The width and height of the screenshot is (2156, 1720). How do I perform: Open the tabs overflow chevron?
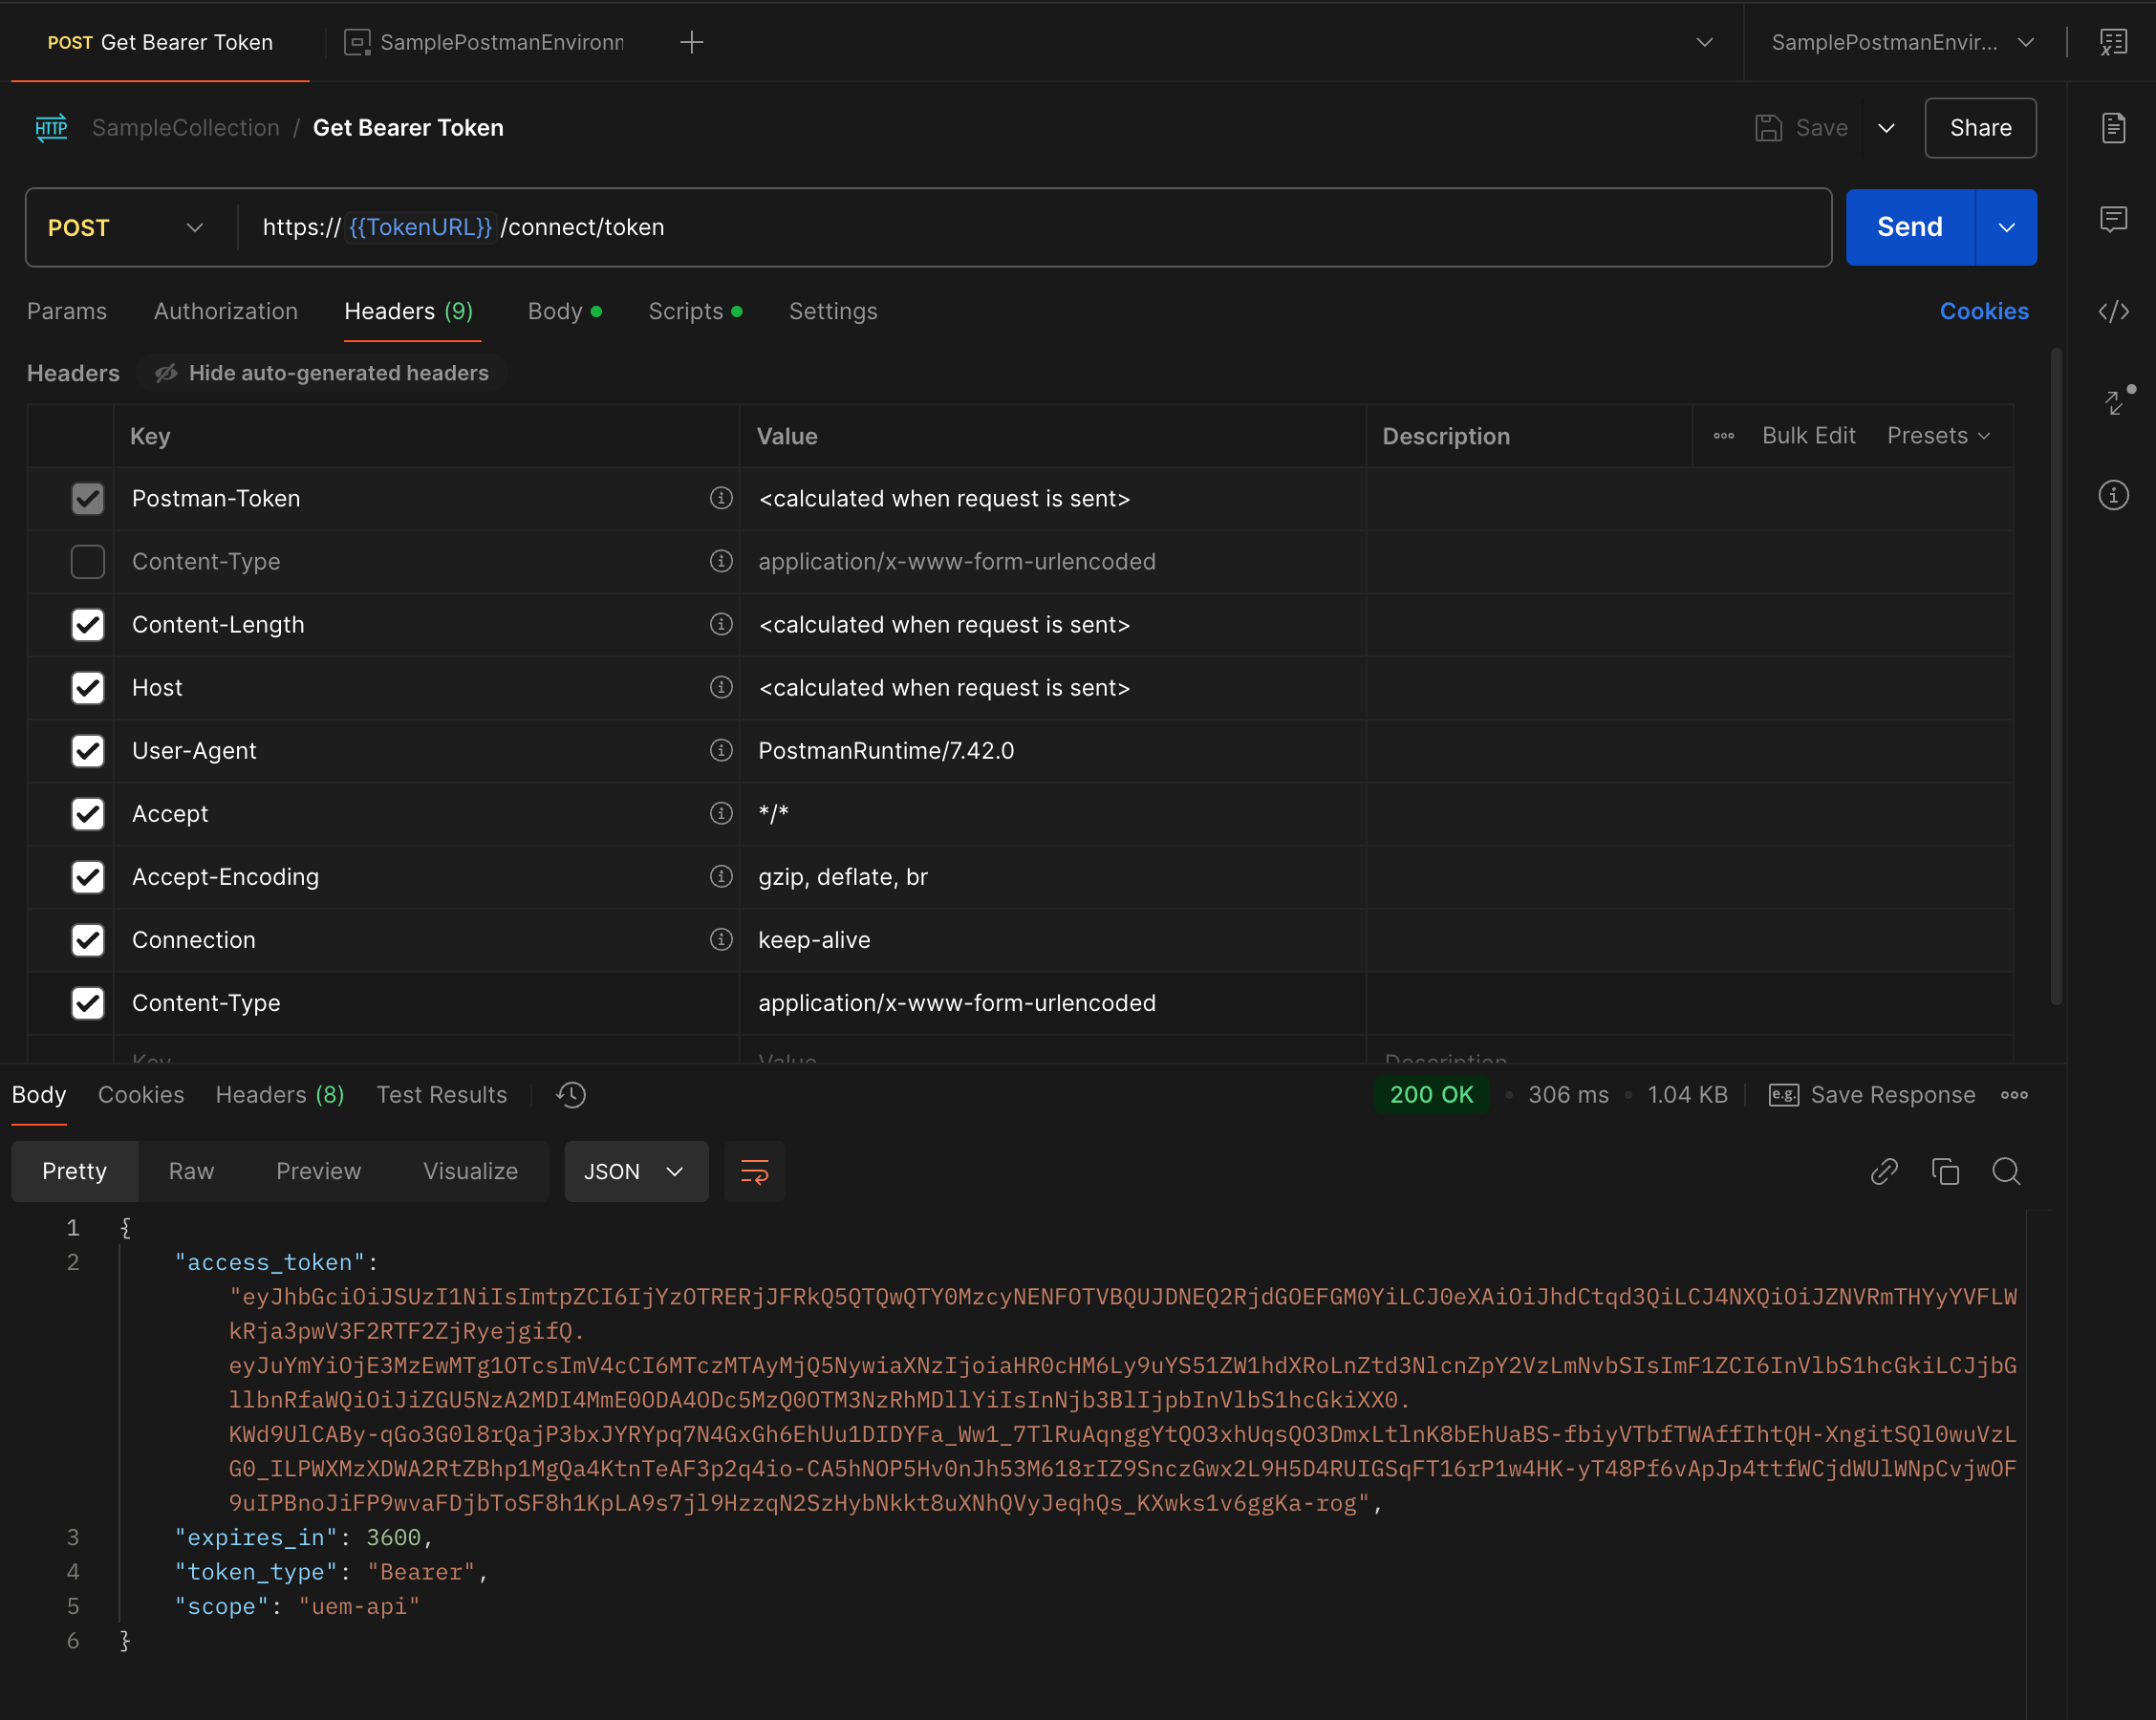pos(1704,42)
